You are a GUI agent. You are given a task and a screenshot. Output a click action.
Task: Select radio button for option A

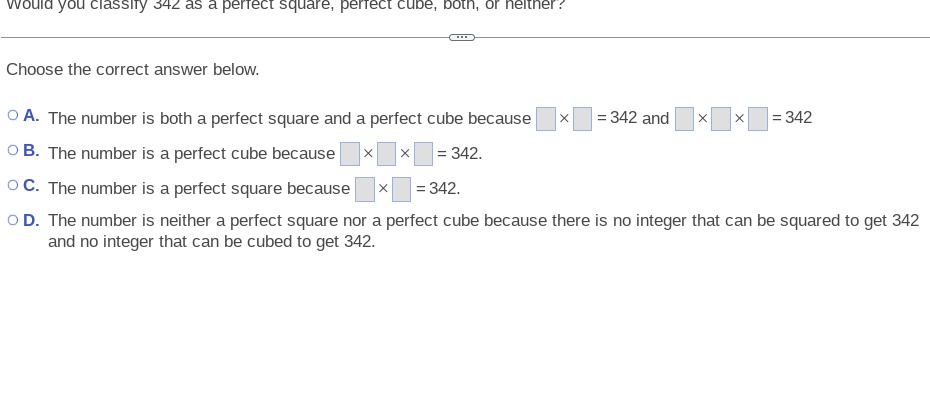click(x=13, y=115)
